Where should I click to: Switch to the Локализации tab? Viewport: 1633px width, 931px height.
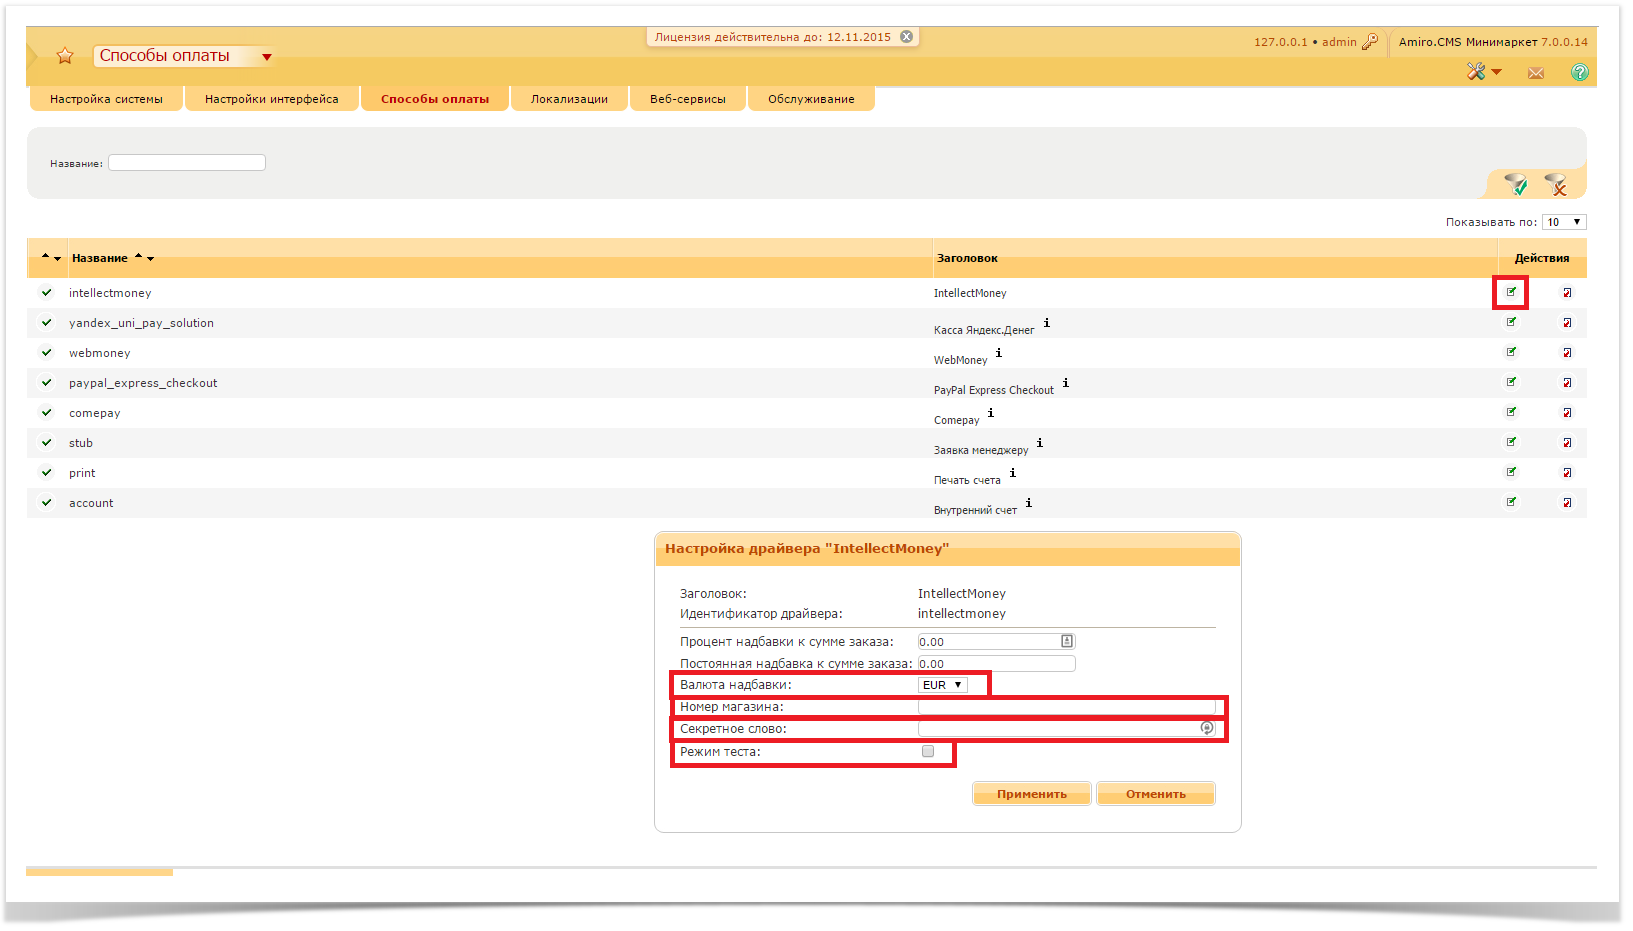pos(569,99)
